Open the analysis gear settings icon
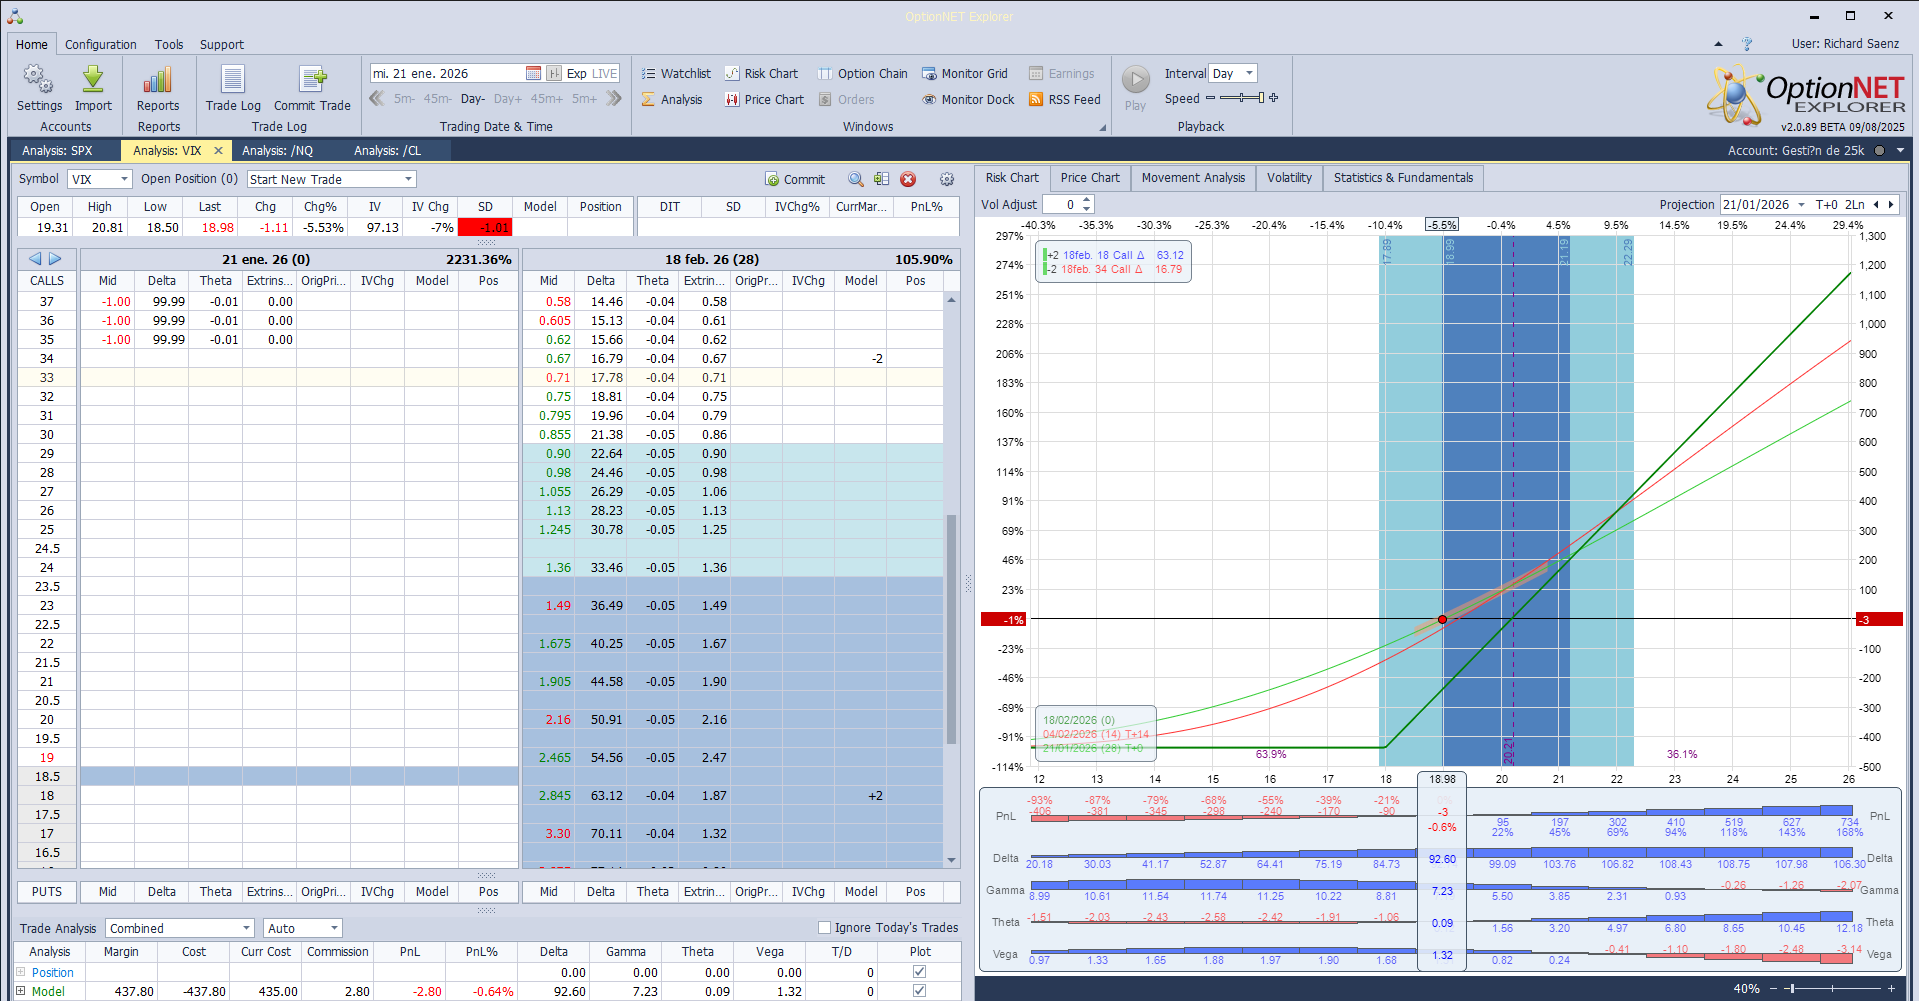 click(x=947, y=179)
